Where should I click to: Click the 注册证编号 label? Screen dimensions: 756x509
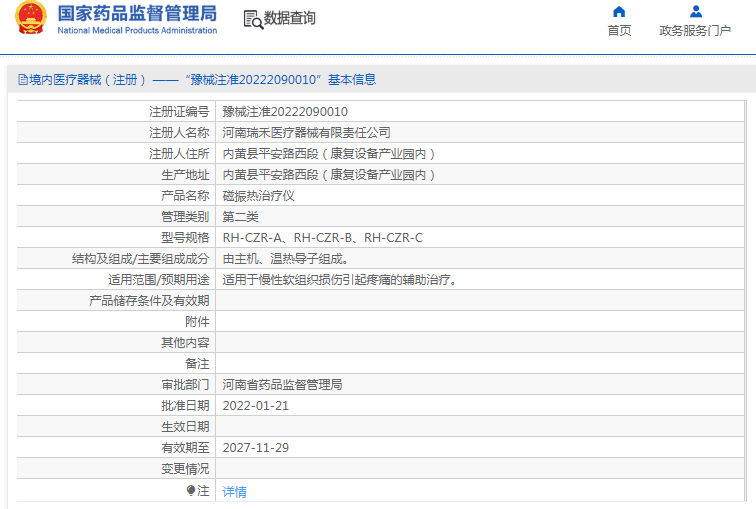(x=179, y=112)
